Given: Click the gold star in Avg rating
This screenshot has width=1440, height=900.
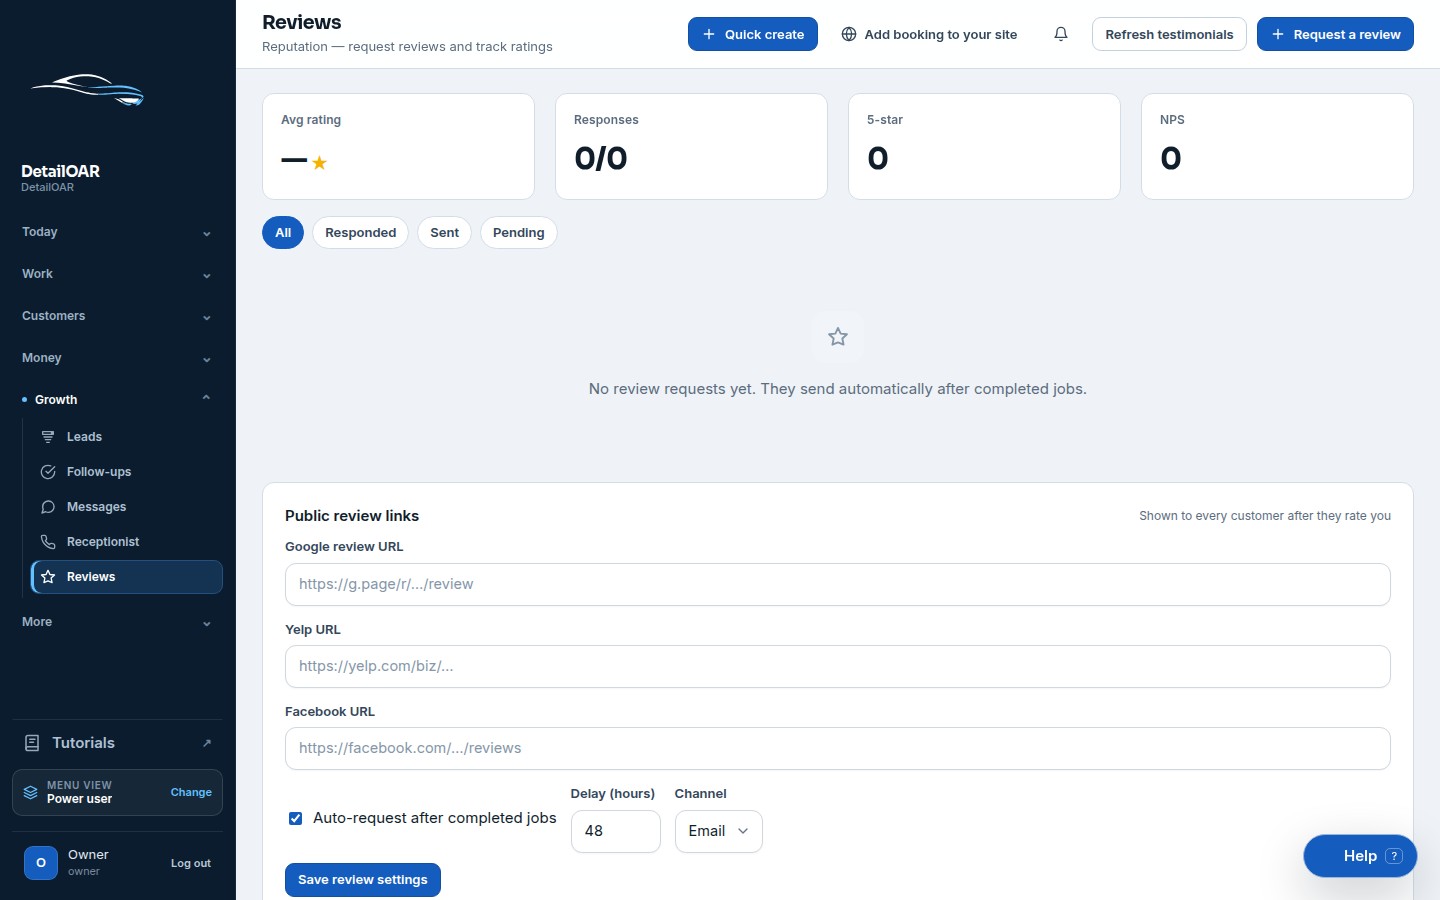Looking at the screenshot, I should (x=320, y=163).
